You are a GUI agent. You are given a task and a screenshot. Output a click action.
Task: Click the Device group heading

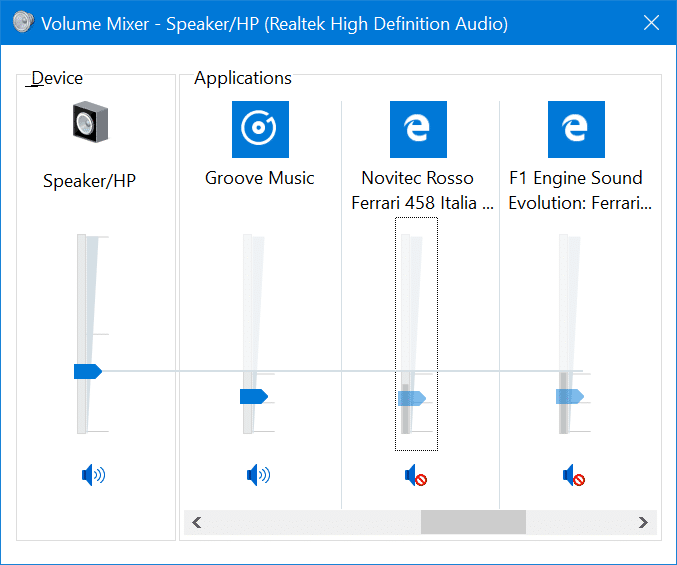[57, 78]
